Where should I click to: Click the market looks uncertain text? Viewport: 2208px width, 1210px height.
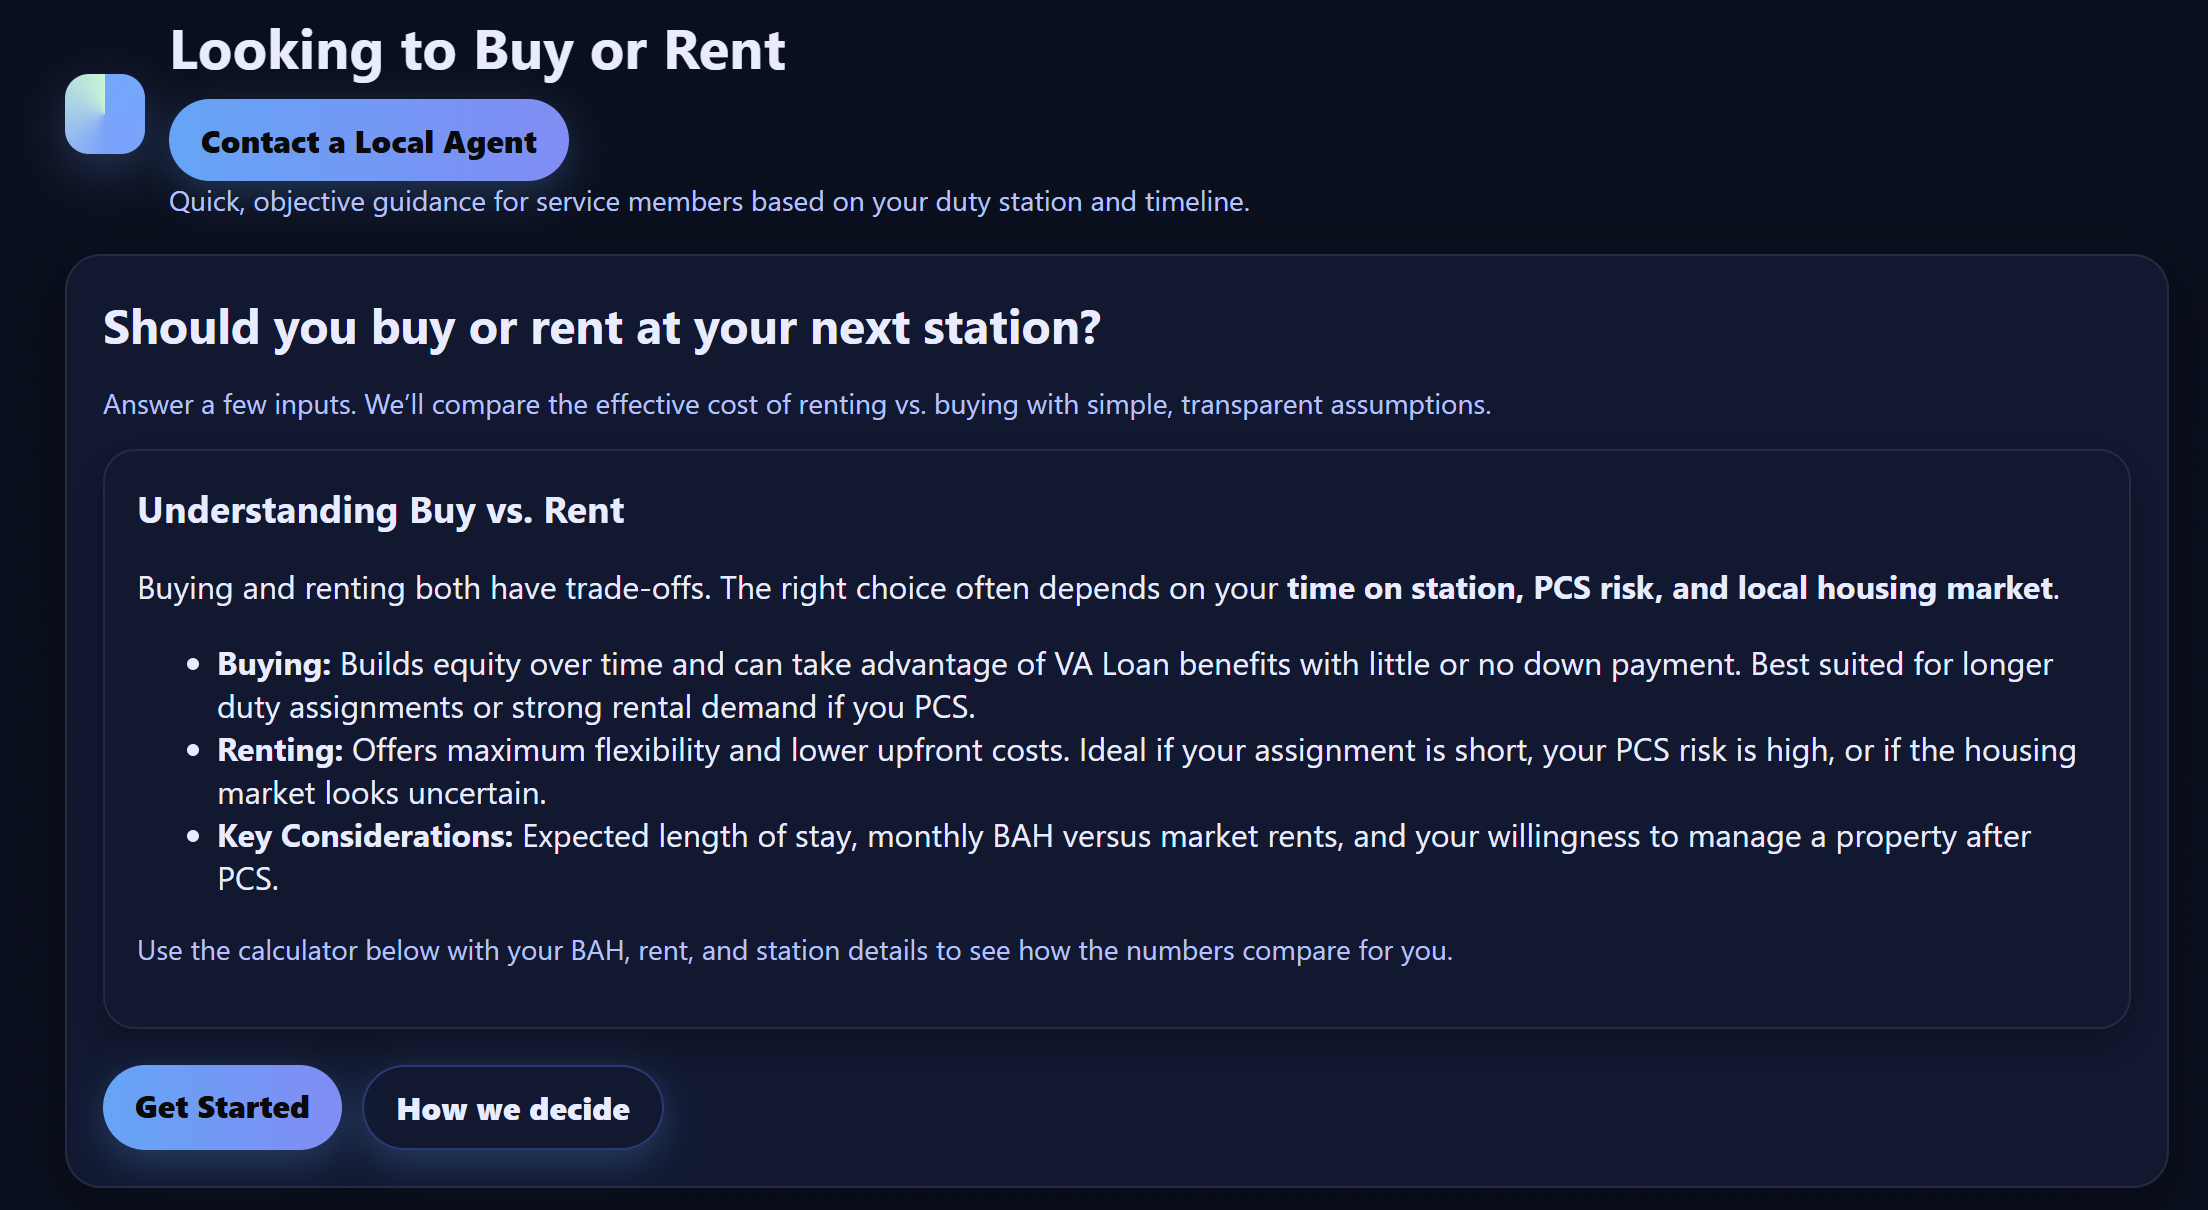click(381, 793)
